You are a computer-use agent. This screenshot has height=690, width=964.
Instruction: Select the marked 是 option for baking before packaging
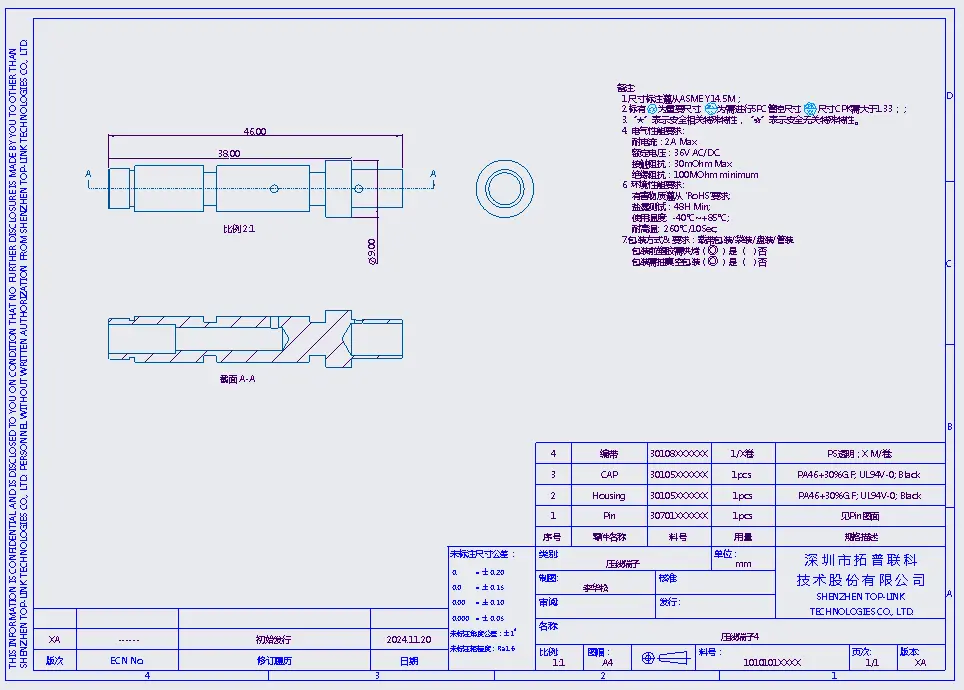point(711,251)
